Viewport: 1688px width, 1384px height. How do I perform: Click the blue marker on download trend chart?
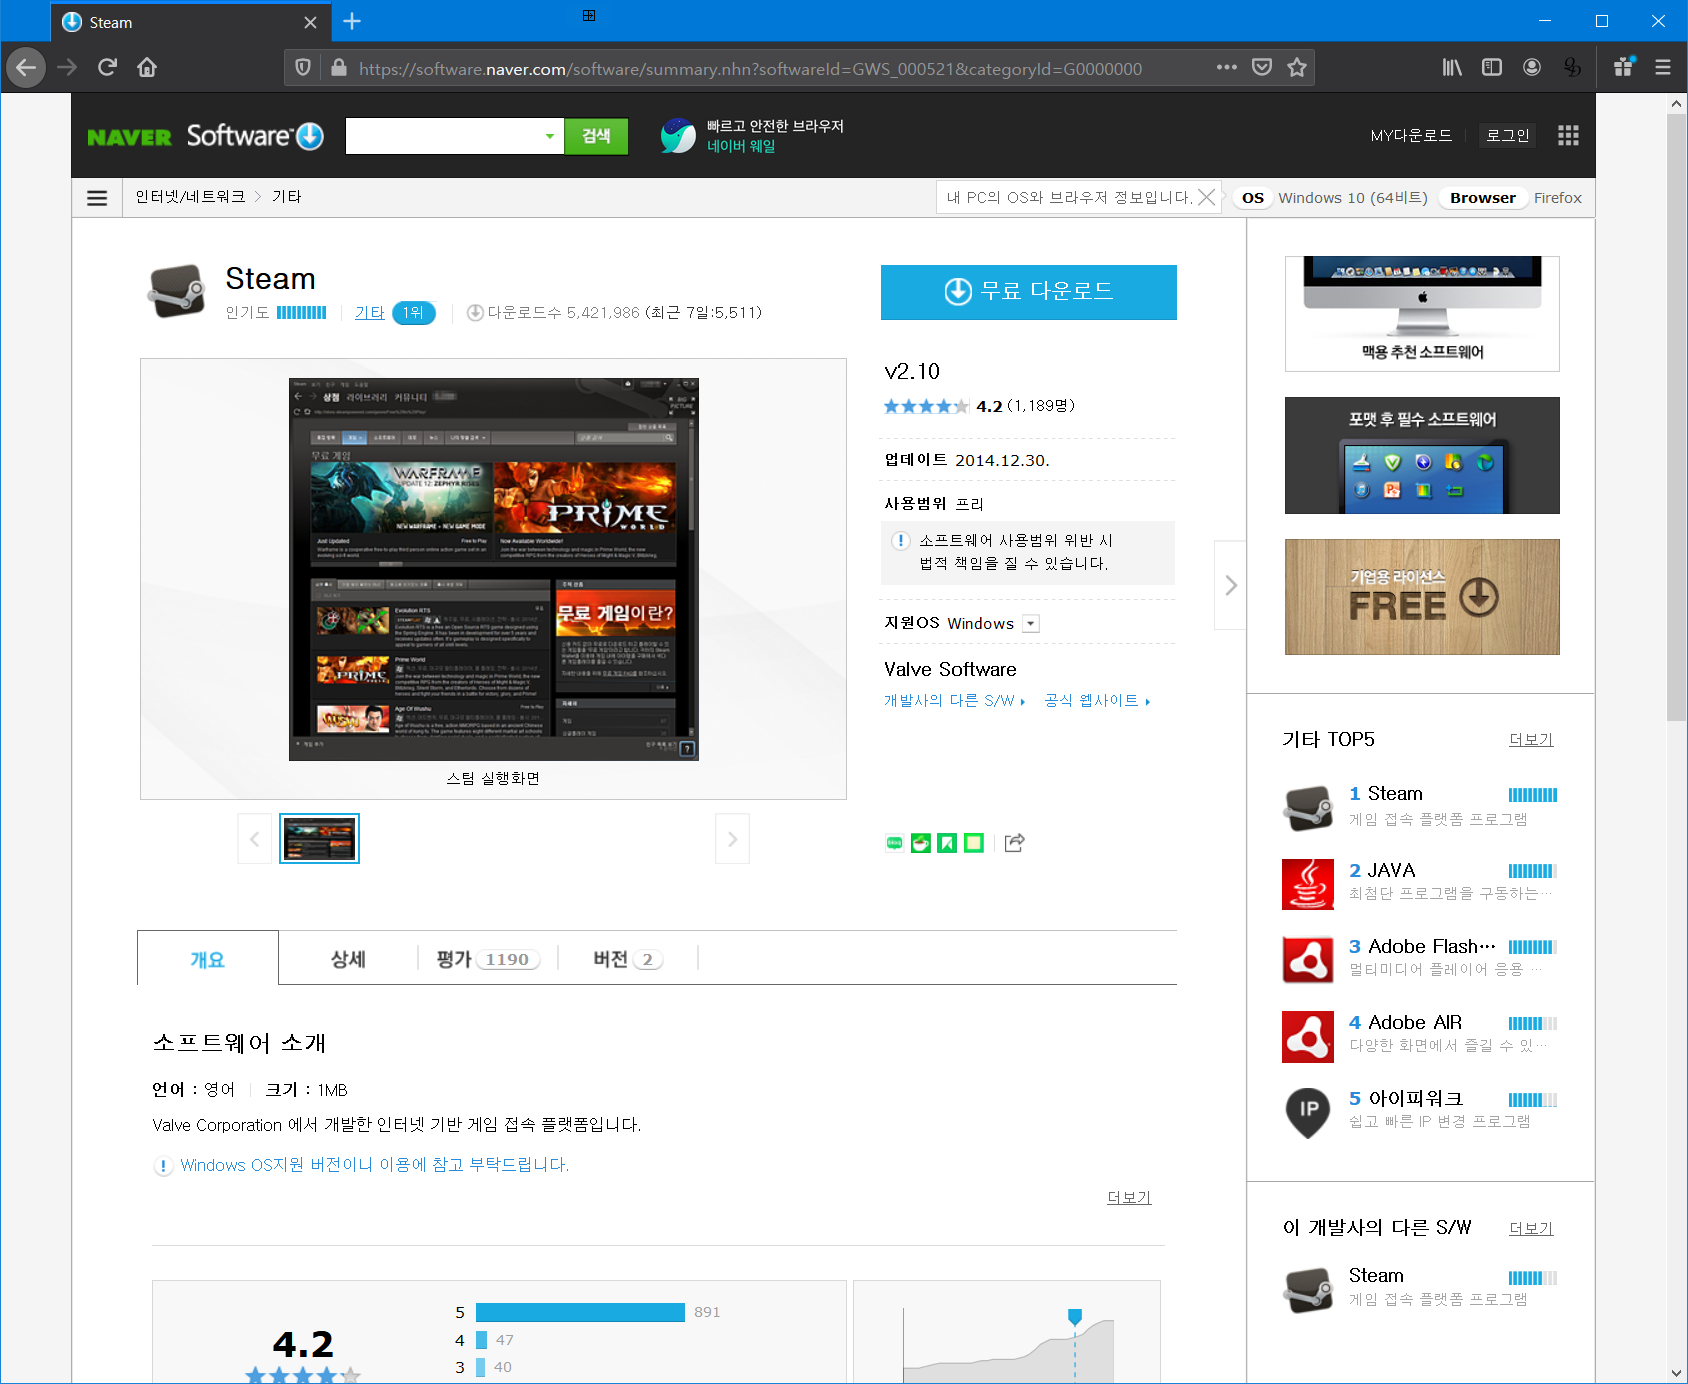point(1075,1317)
